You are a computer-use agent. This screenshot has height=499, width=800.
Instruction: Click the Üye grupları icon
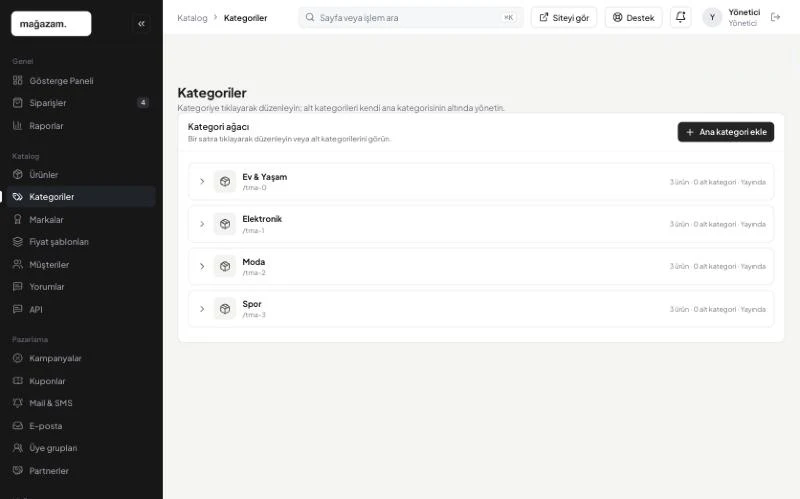18,447
